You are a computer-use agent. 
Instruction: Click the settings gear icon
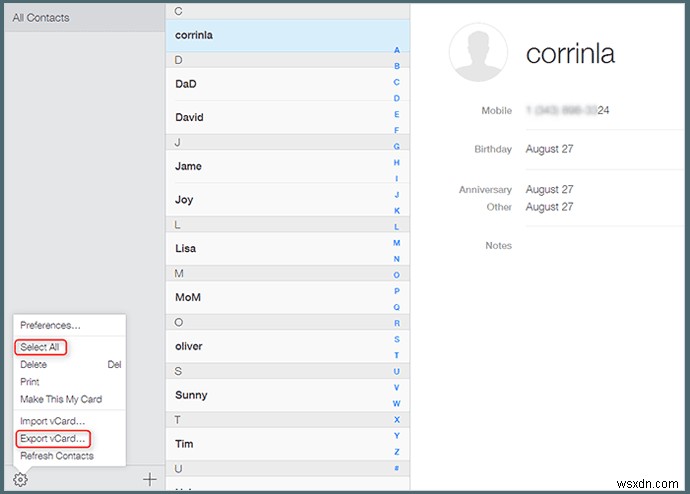coord(21,479)
